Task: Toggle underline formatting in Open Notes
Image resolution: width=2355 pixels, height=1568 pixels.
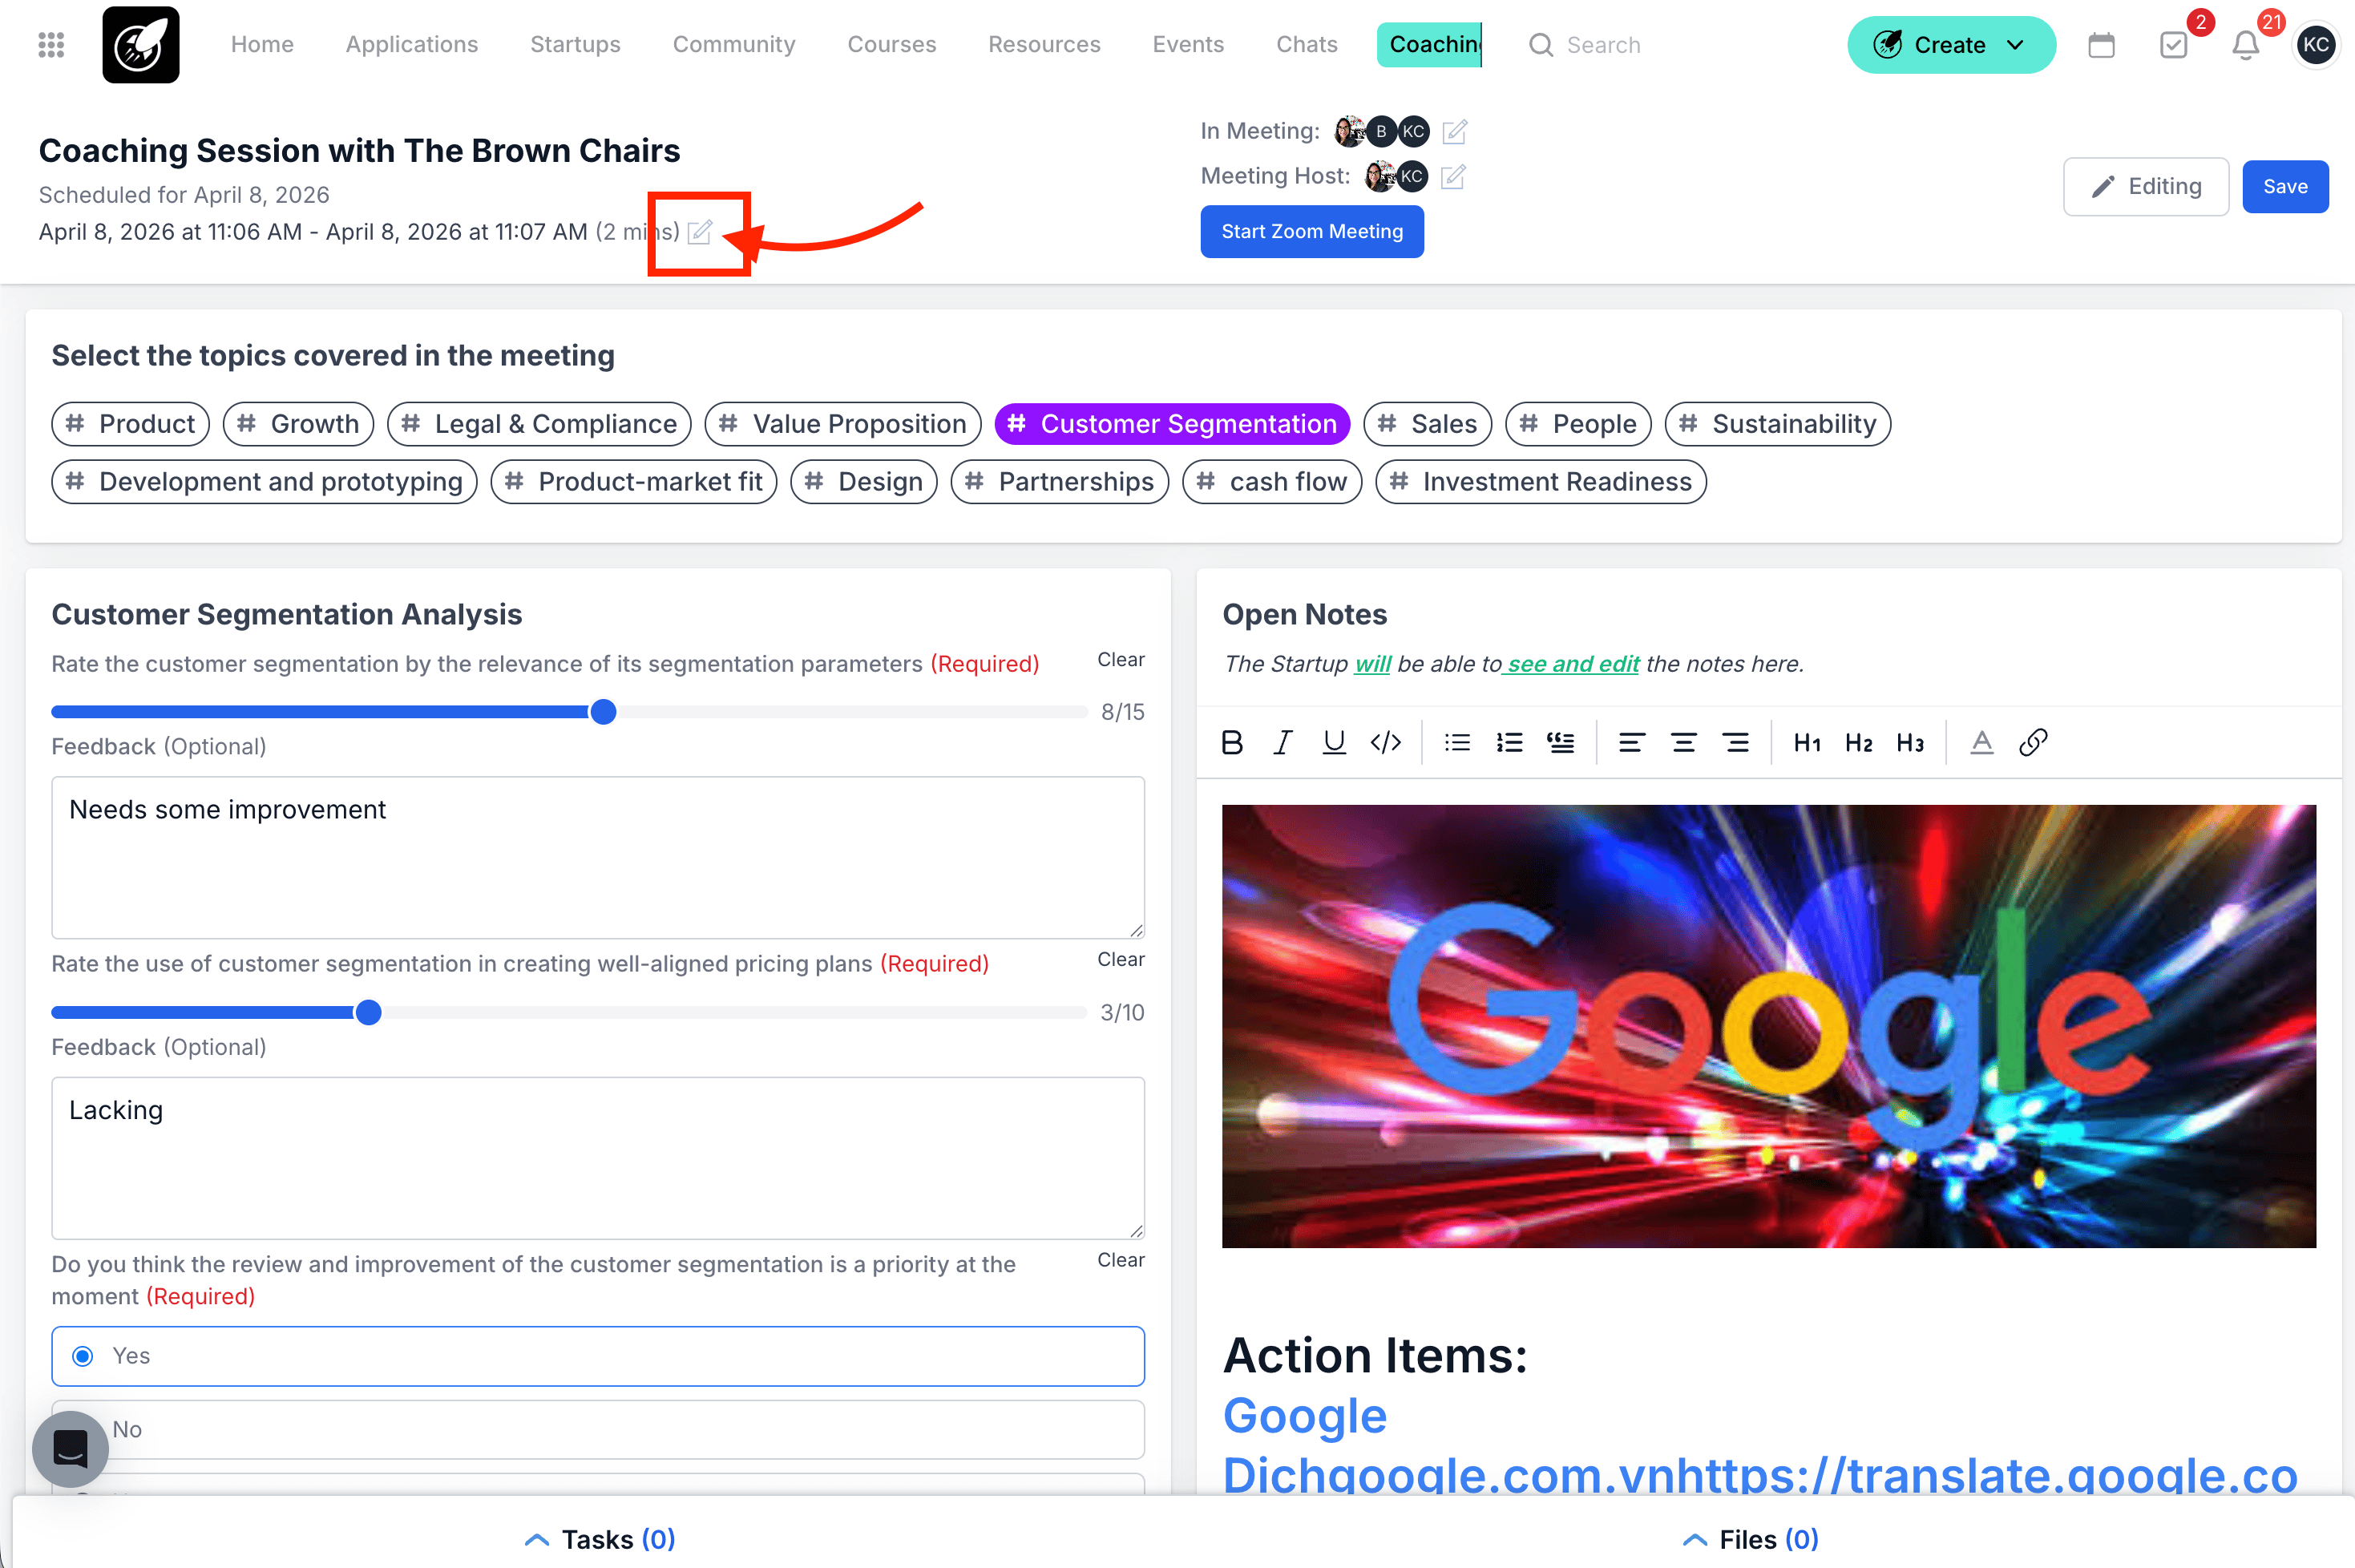Action: tap(1334, 742)
